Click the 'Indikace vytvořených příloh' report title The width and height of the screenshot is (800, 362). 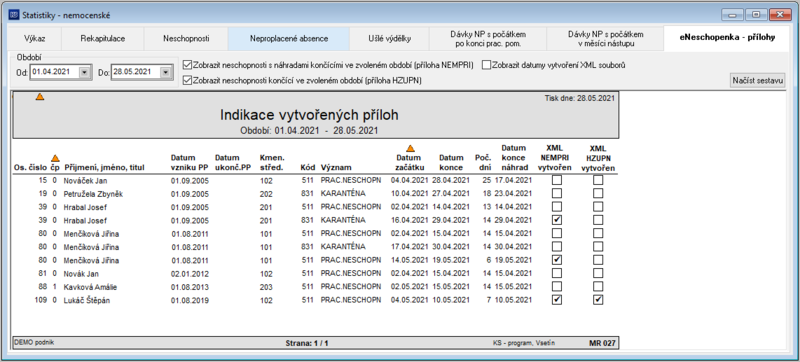click(309, 115)
